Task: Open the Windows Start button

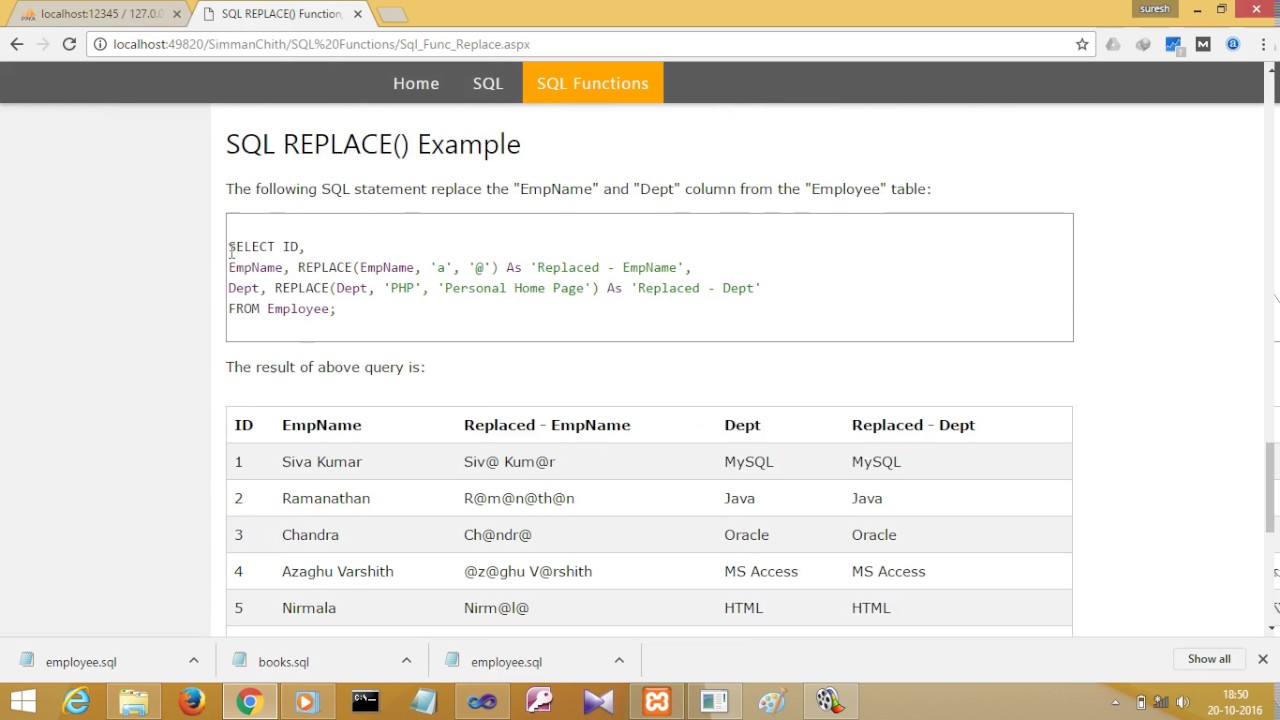Action: (22, 701)
